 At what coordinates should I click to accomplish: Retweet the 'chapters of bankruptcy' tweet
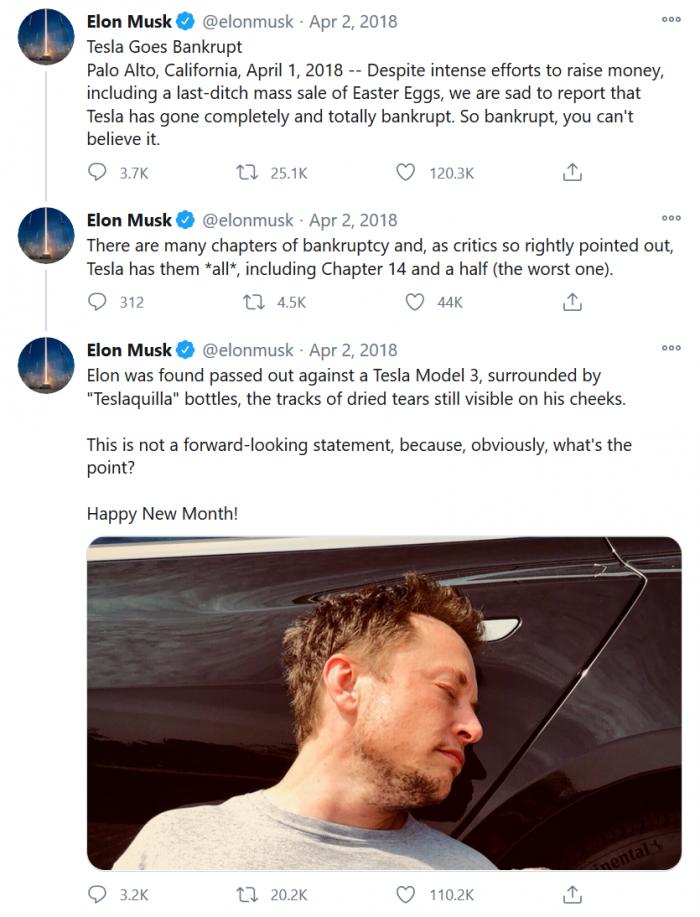[253, 302]
